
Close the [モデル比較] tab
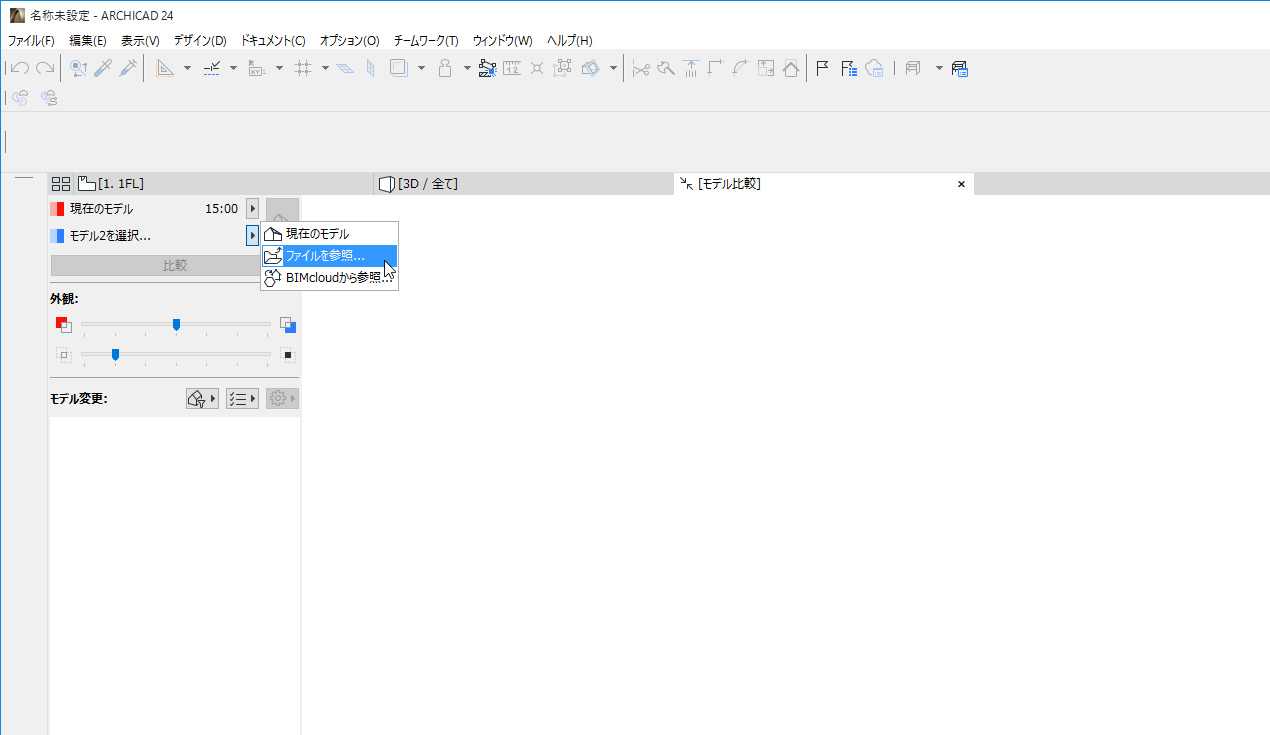961,184
